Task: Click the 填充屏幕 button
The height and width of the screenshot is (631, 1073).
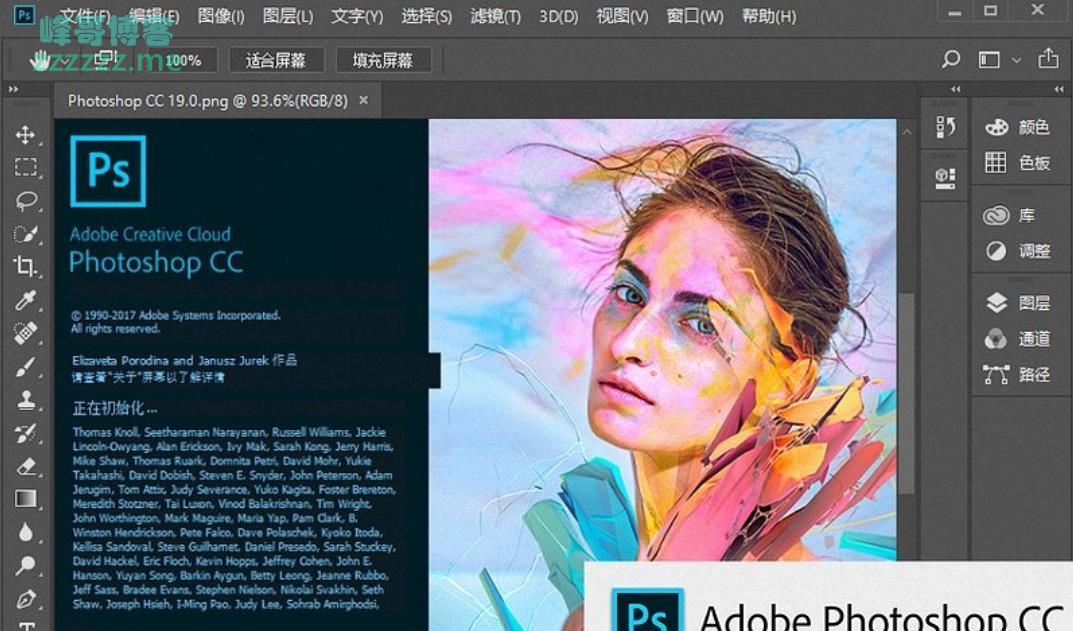Action: (383, 60)
